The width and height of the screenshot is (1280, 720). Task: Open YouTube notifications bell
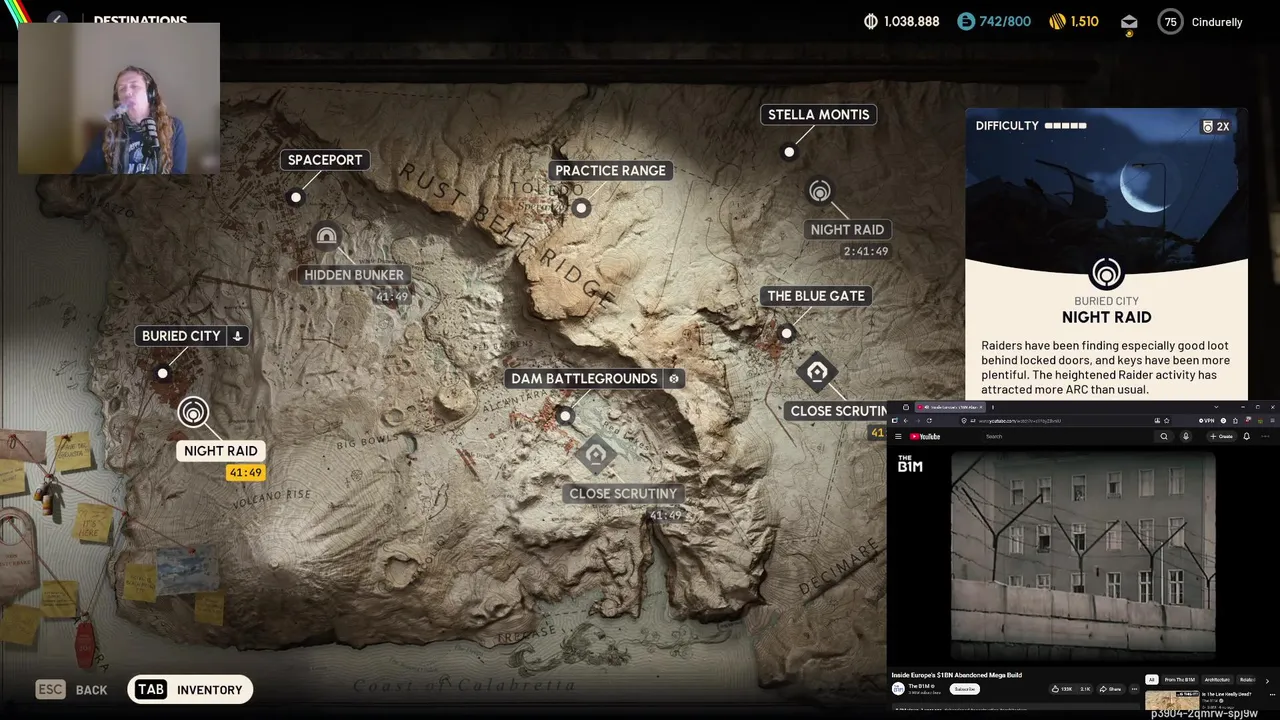1247,437
